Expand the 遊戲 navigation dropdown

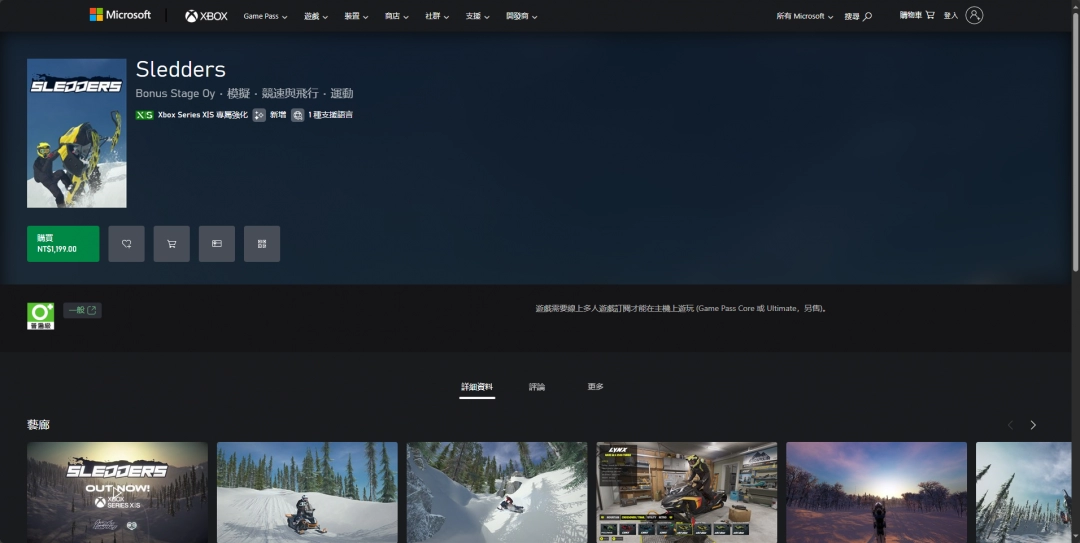click(316, 16)
